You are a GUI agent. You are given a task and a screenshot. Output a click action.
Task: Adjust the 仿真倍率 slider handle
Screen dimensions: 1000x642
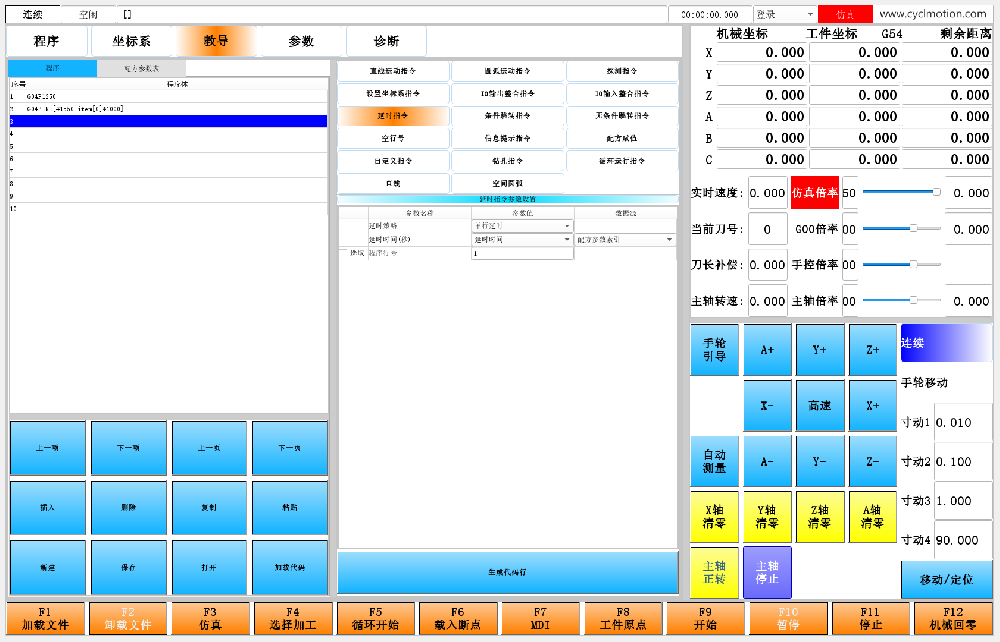pos(936,192)
